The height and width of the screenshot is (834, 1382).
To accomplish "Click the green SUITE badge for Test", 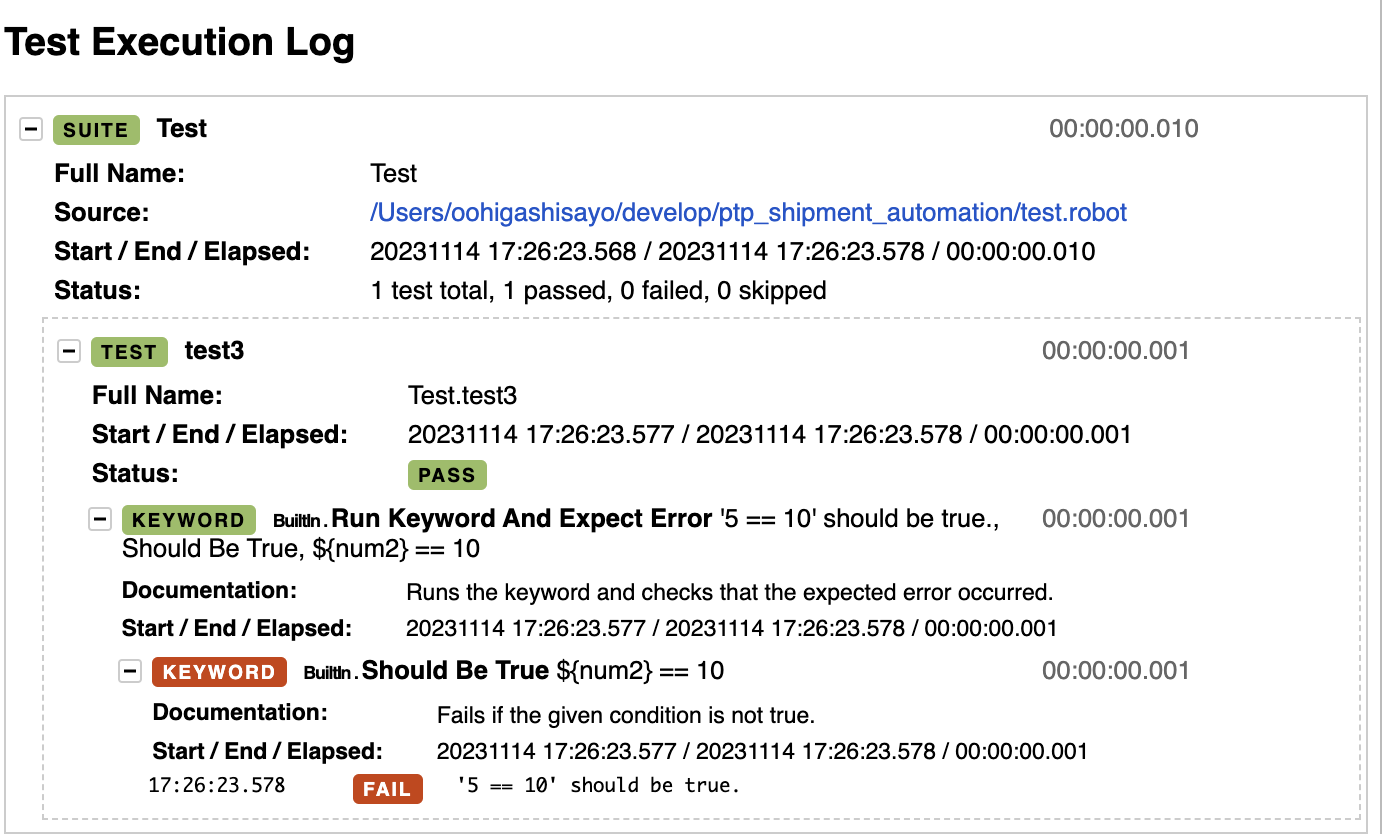I will coord(96,129).
